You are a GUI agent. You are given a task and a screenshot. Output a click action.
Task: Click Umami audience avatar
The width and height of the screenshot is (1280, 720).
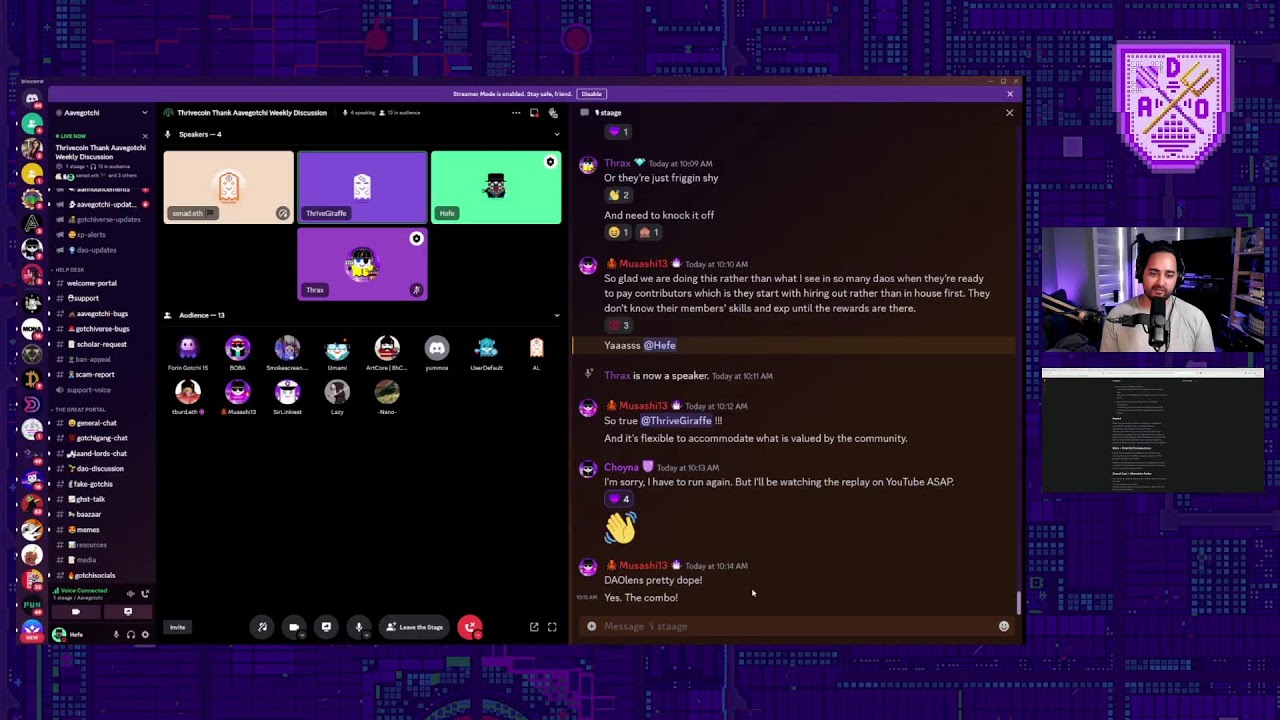[x=337, y=348]
